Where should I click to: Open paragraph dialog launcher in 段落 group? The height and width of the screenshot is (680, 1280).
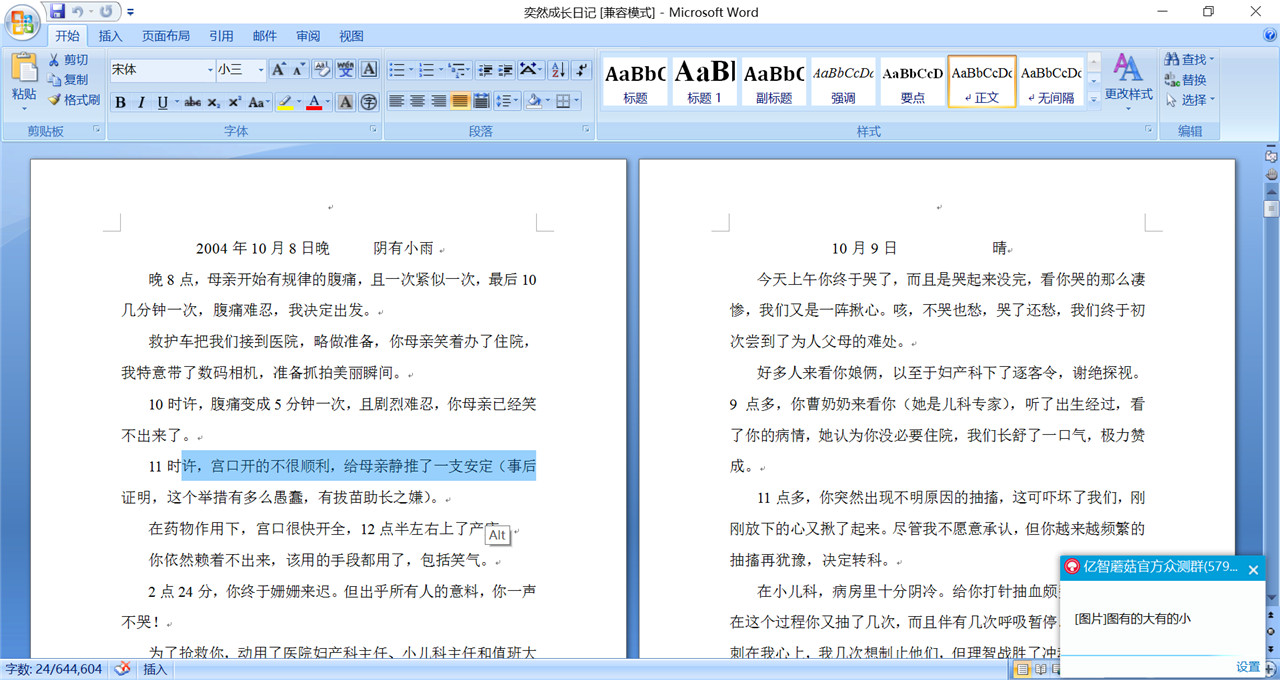[586, 130]
